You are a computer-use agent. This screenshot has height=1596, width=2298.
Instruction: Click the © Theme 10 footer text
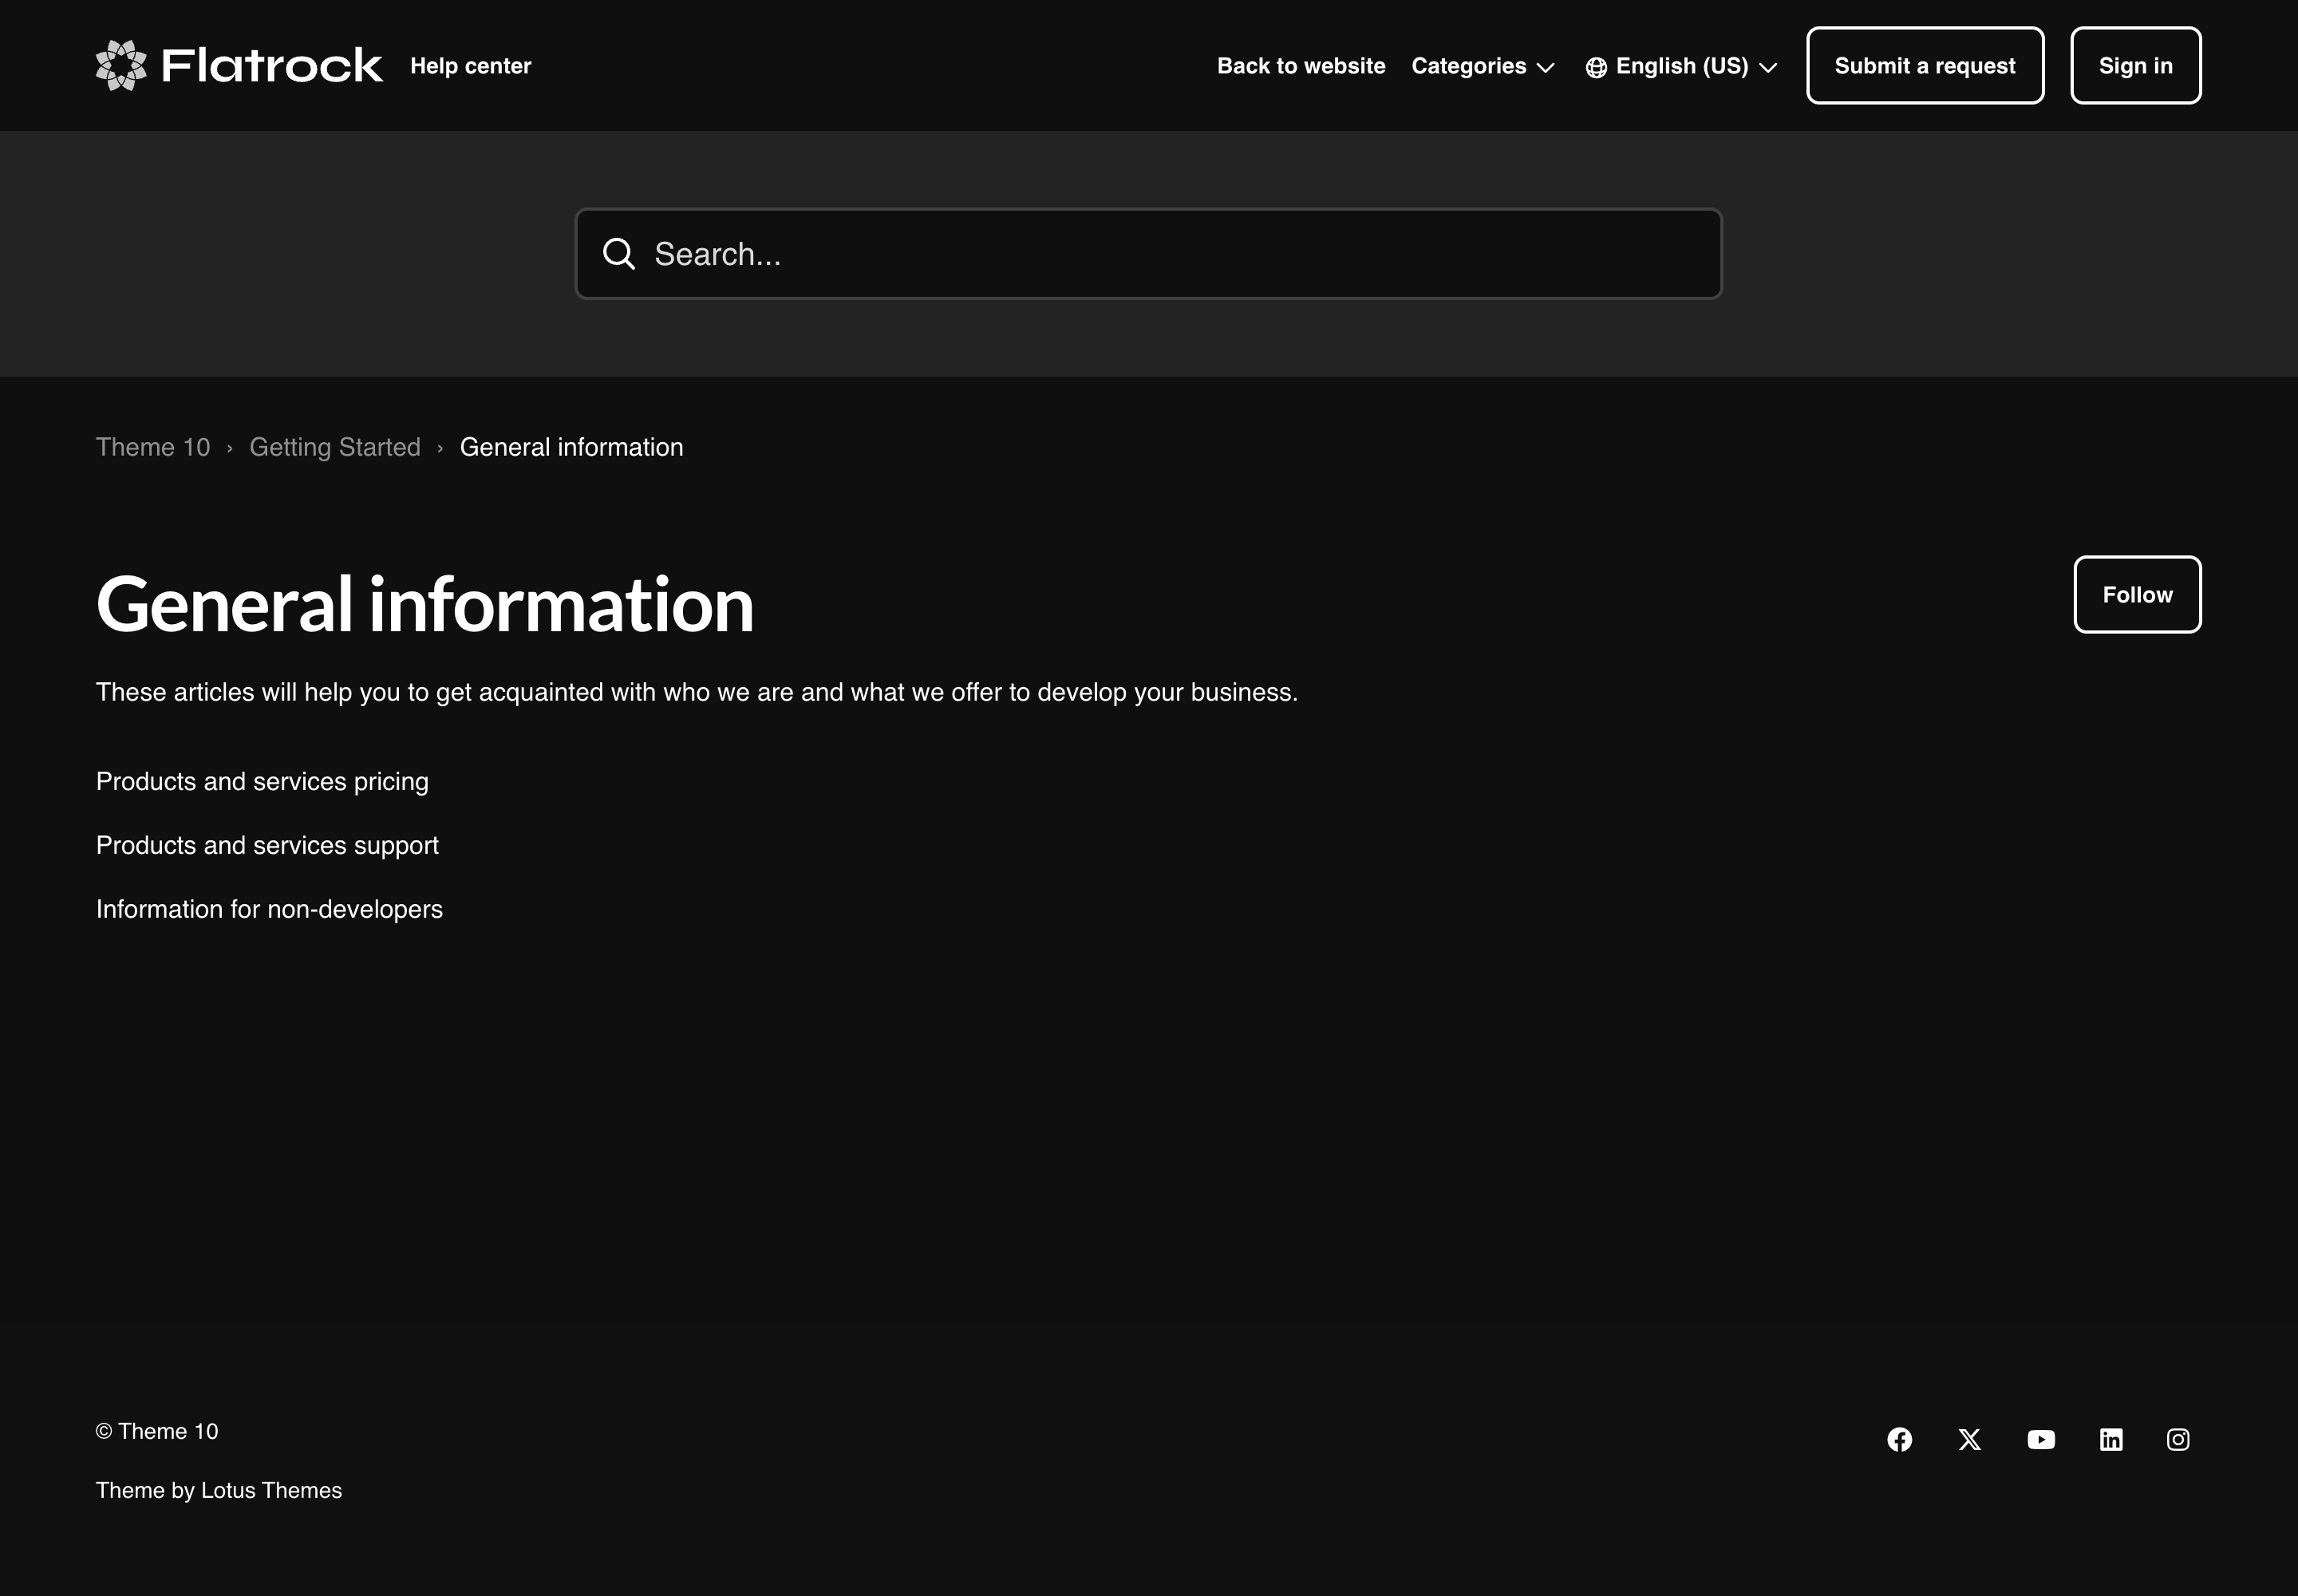(x=157, y=1431)
